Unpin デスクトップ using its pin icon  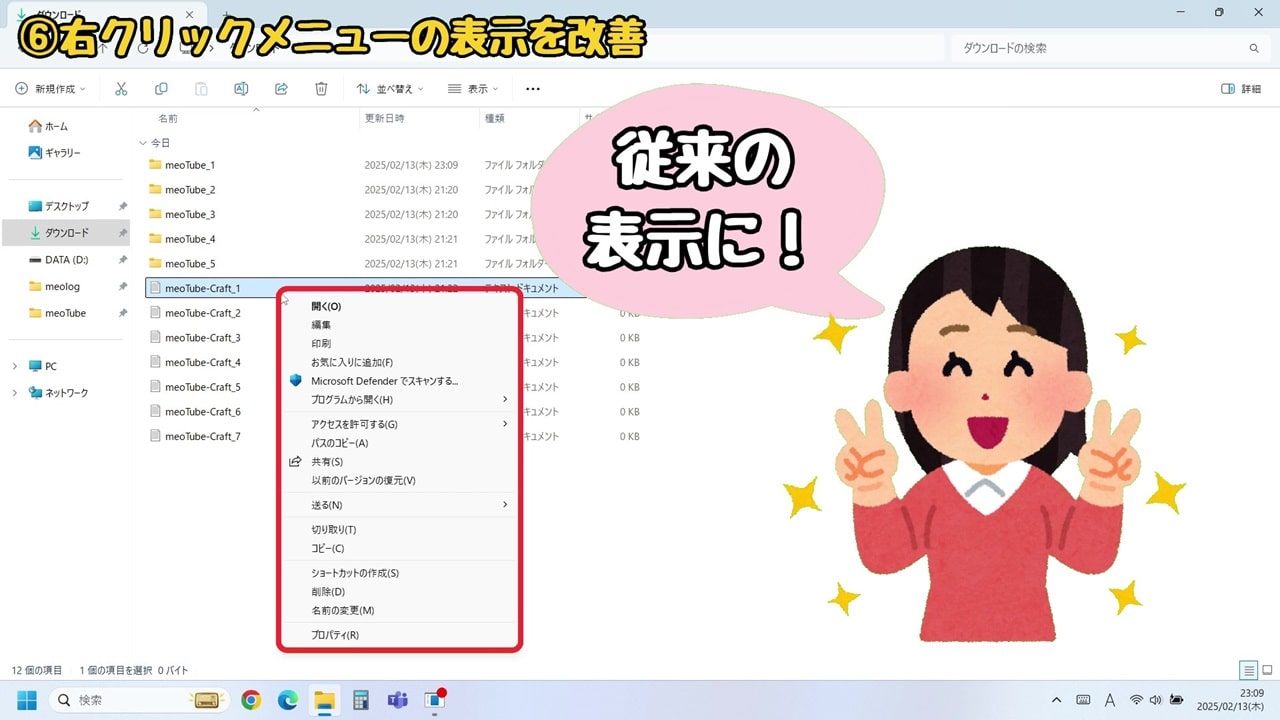[123, 206]
